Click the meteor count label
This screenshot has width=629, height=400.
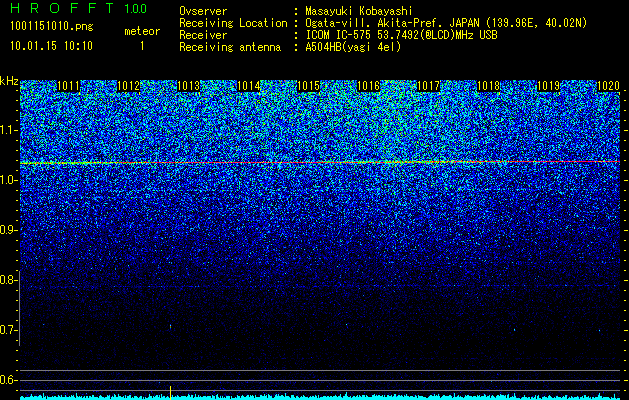coord(142,31)
